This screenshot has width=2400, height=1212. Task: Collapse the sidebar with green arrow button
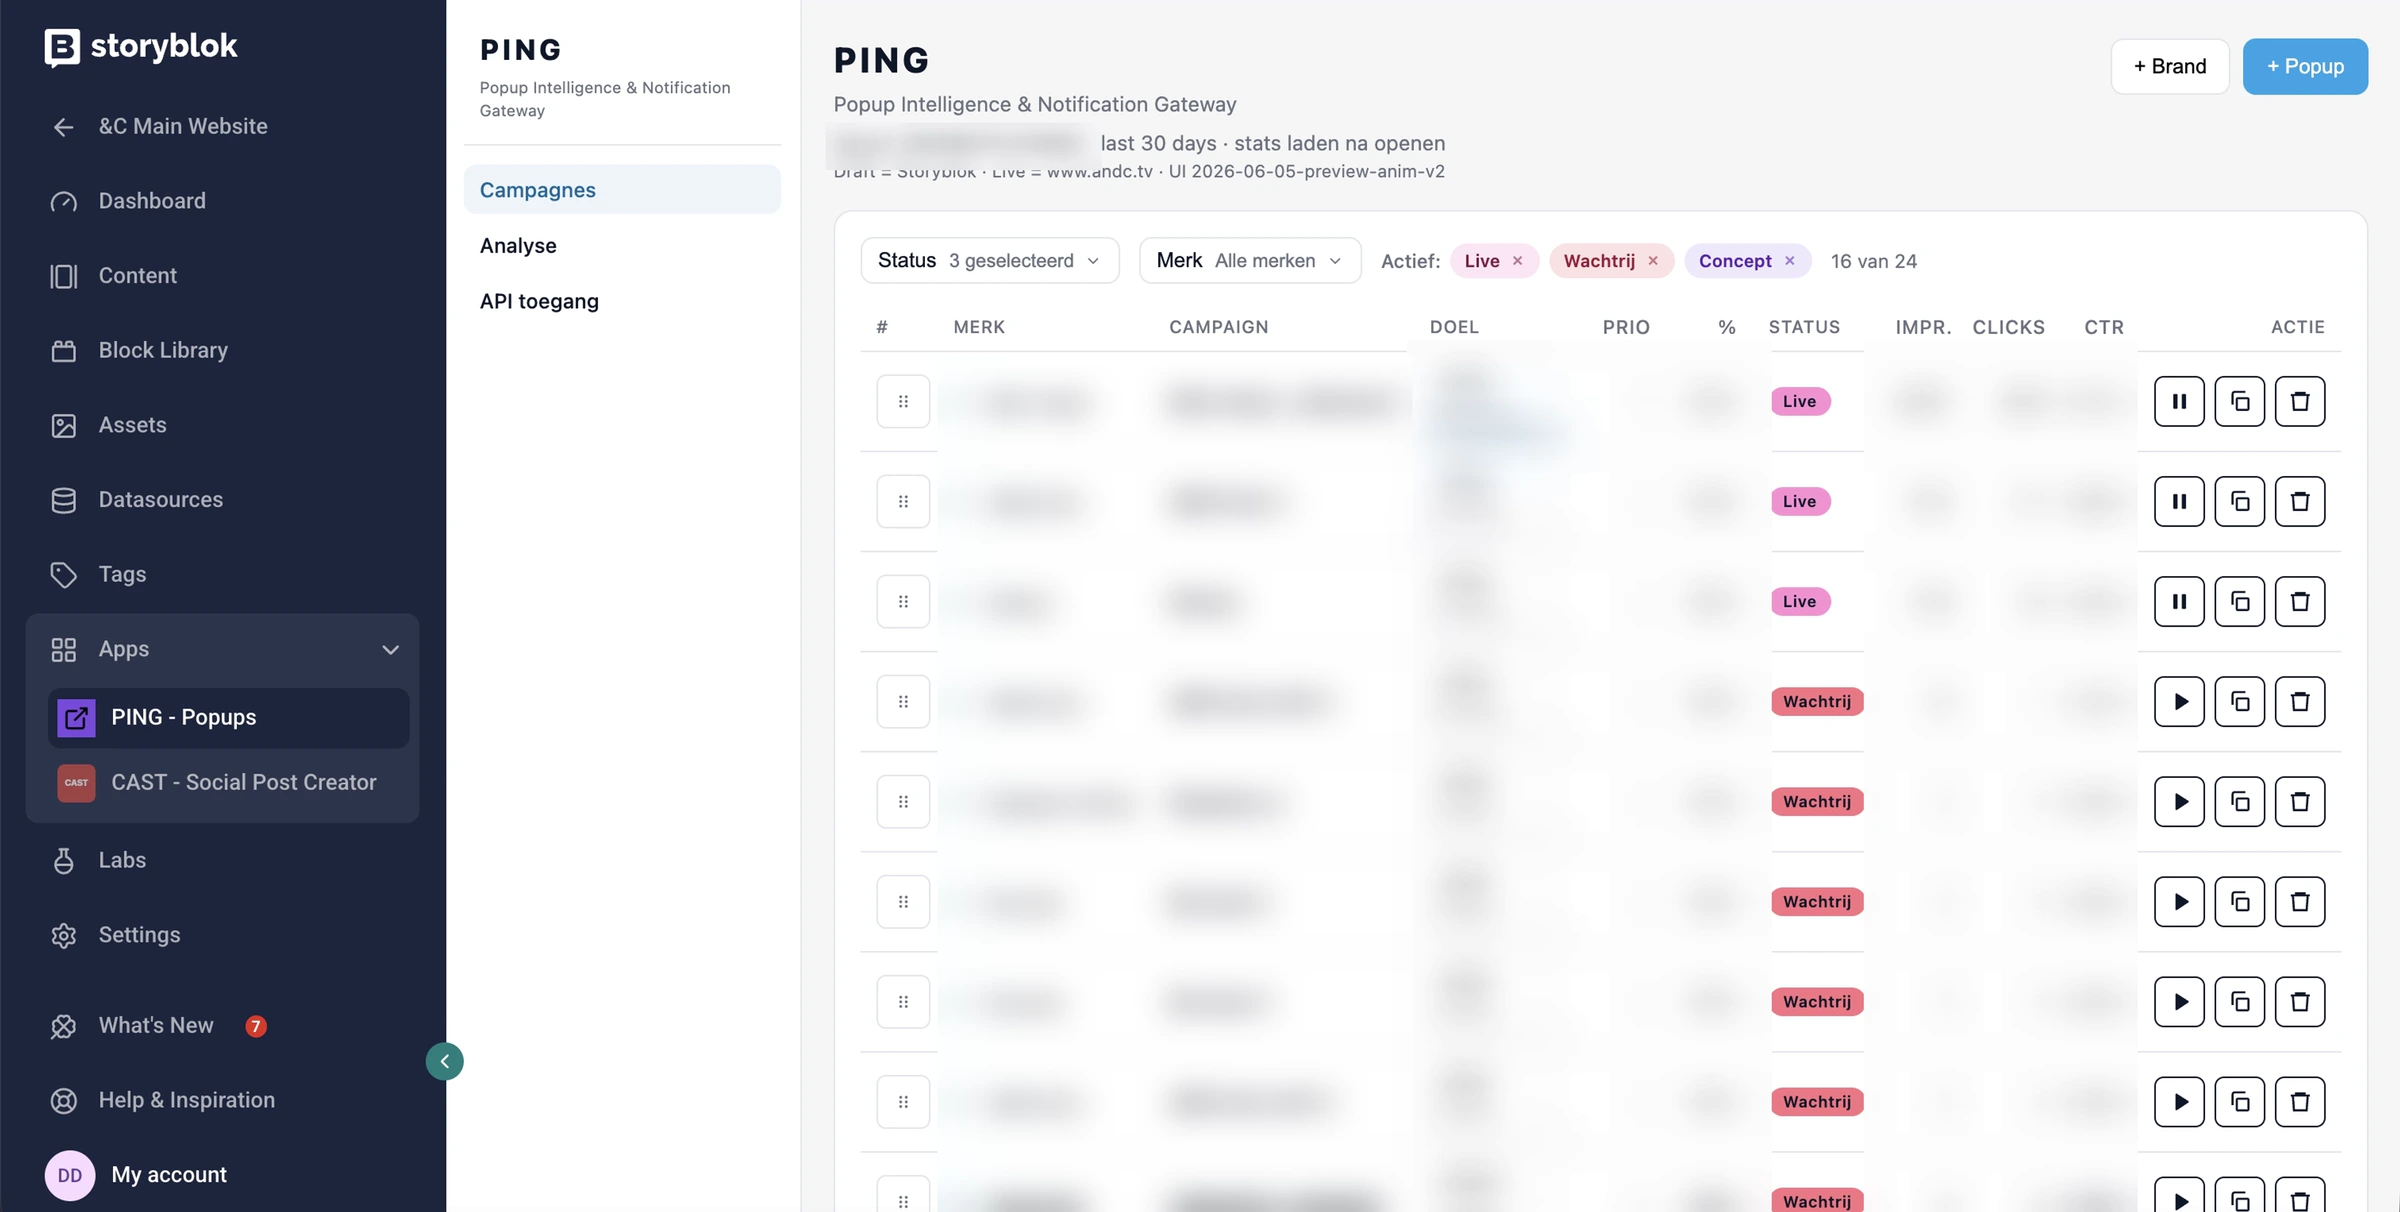tap(444, 1061)
